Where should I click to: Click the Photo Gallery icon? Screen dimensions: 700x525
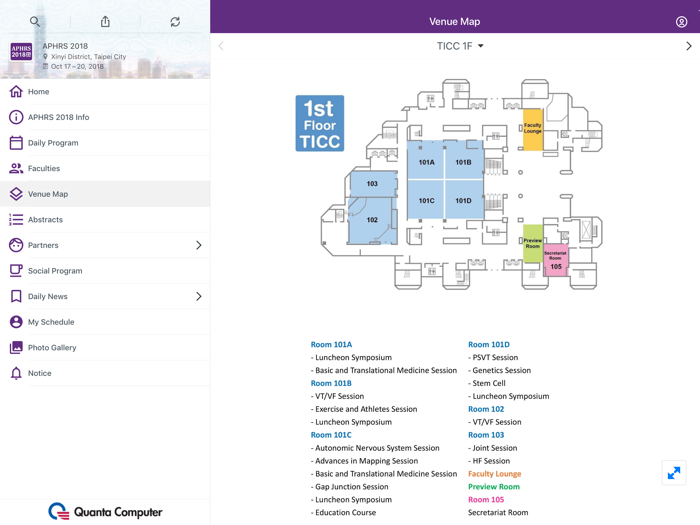(16, 348)
